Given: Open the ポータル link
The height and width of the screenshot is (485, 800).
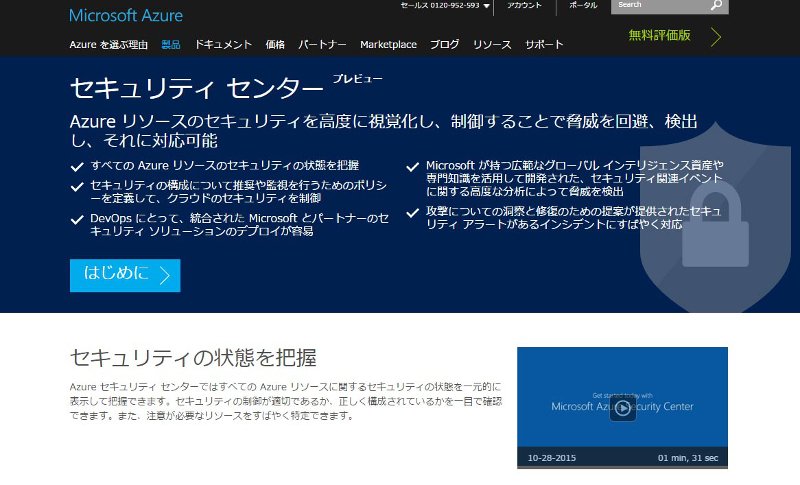Looking at the screenshot, I should (x=583, y=5).
